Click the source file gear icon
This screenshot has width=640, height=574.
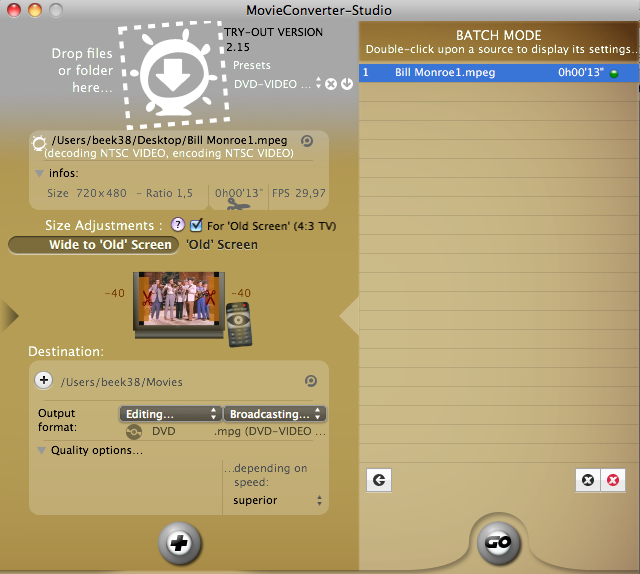pos(39,143)
